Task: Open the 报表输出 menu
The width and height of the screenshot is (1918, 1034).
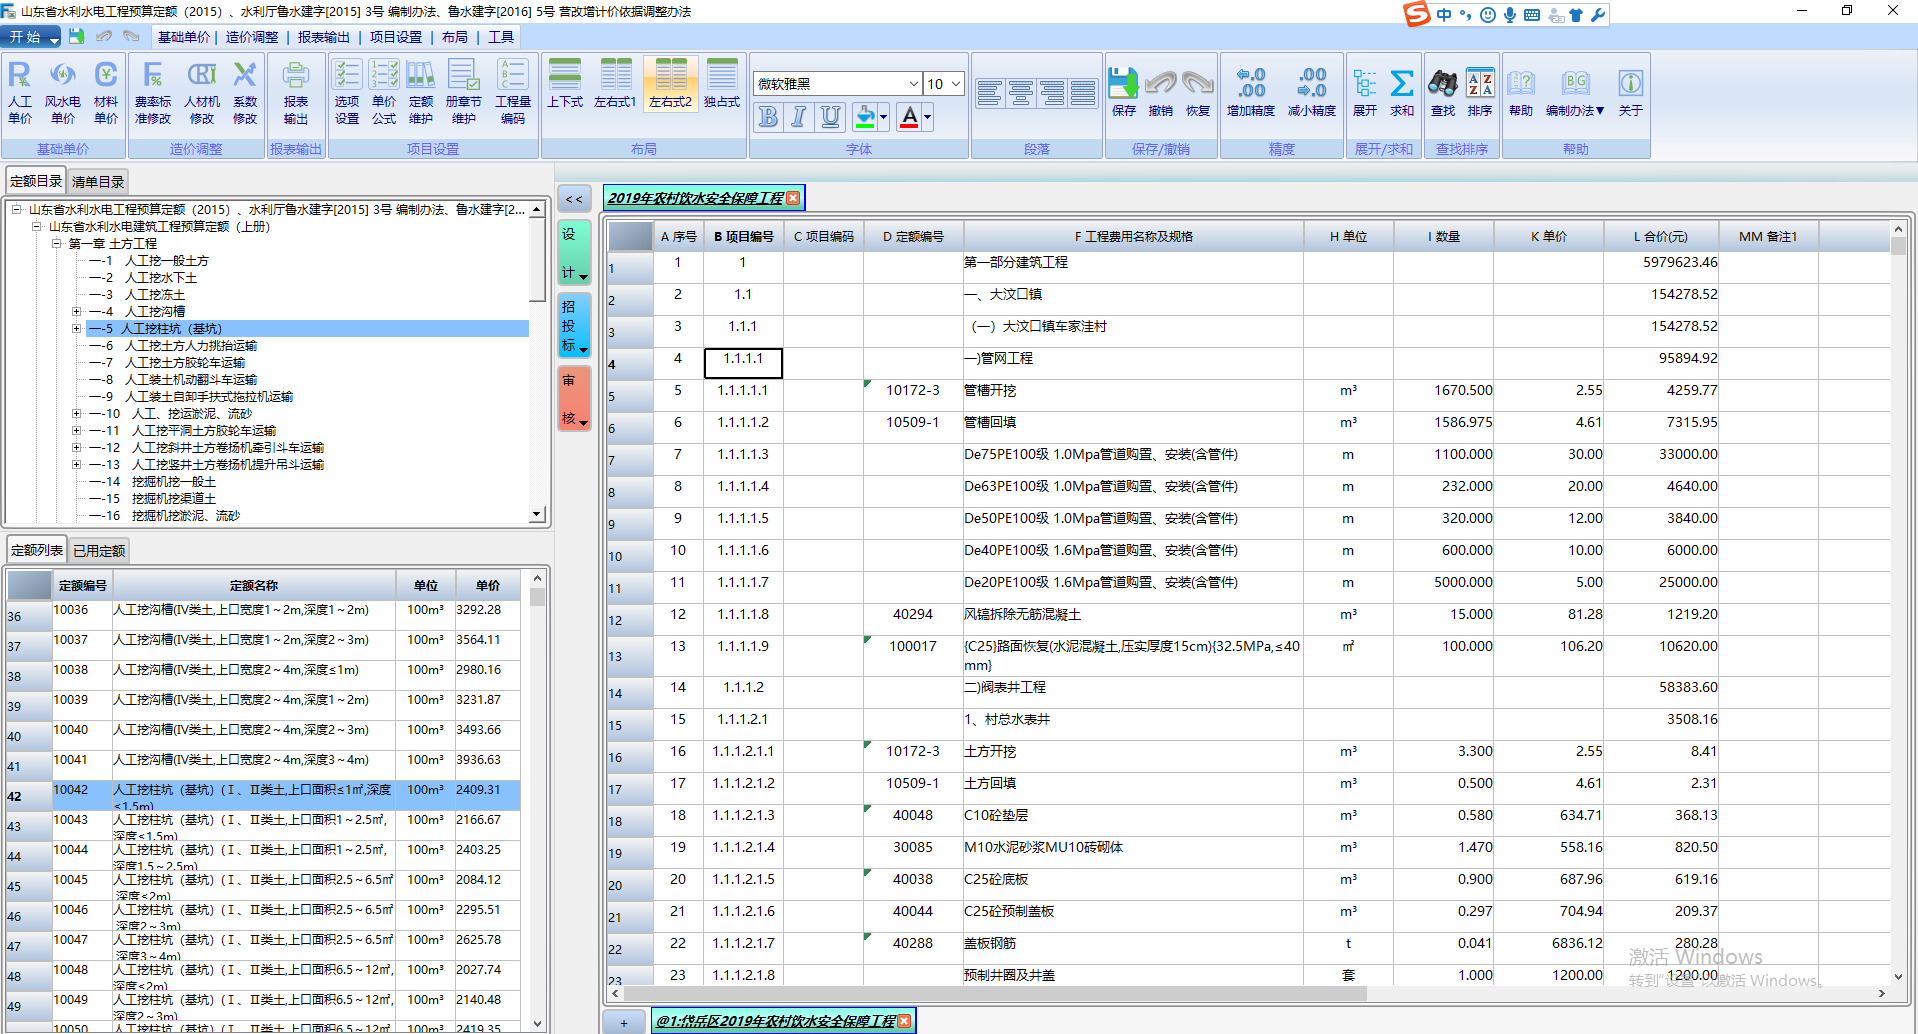Action: [x=324, y=37]
